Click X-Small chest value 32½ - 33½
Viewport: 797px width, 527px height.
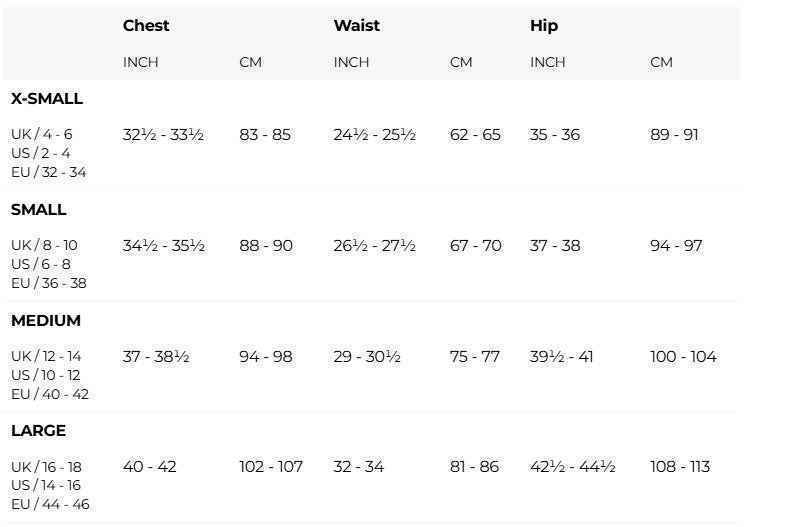point(163,135)
